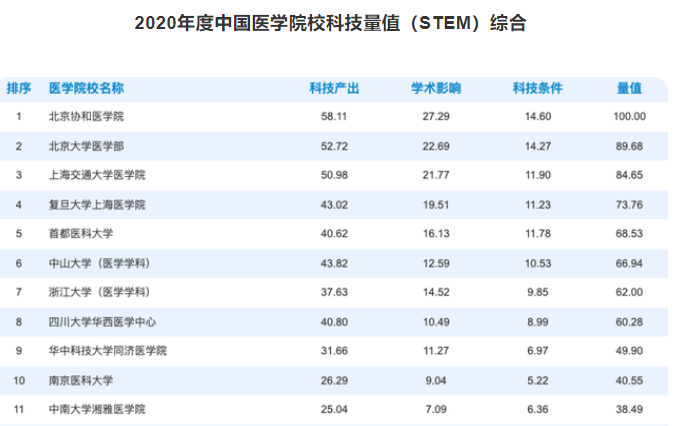Image resolution: width=673 pixels, height=426 pixels.
Task: Click the 5.22 value cell
Action: [x=537, y=381]
